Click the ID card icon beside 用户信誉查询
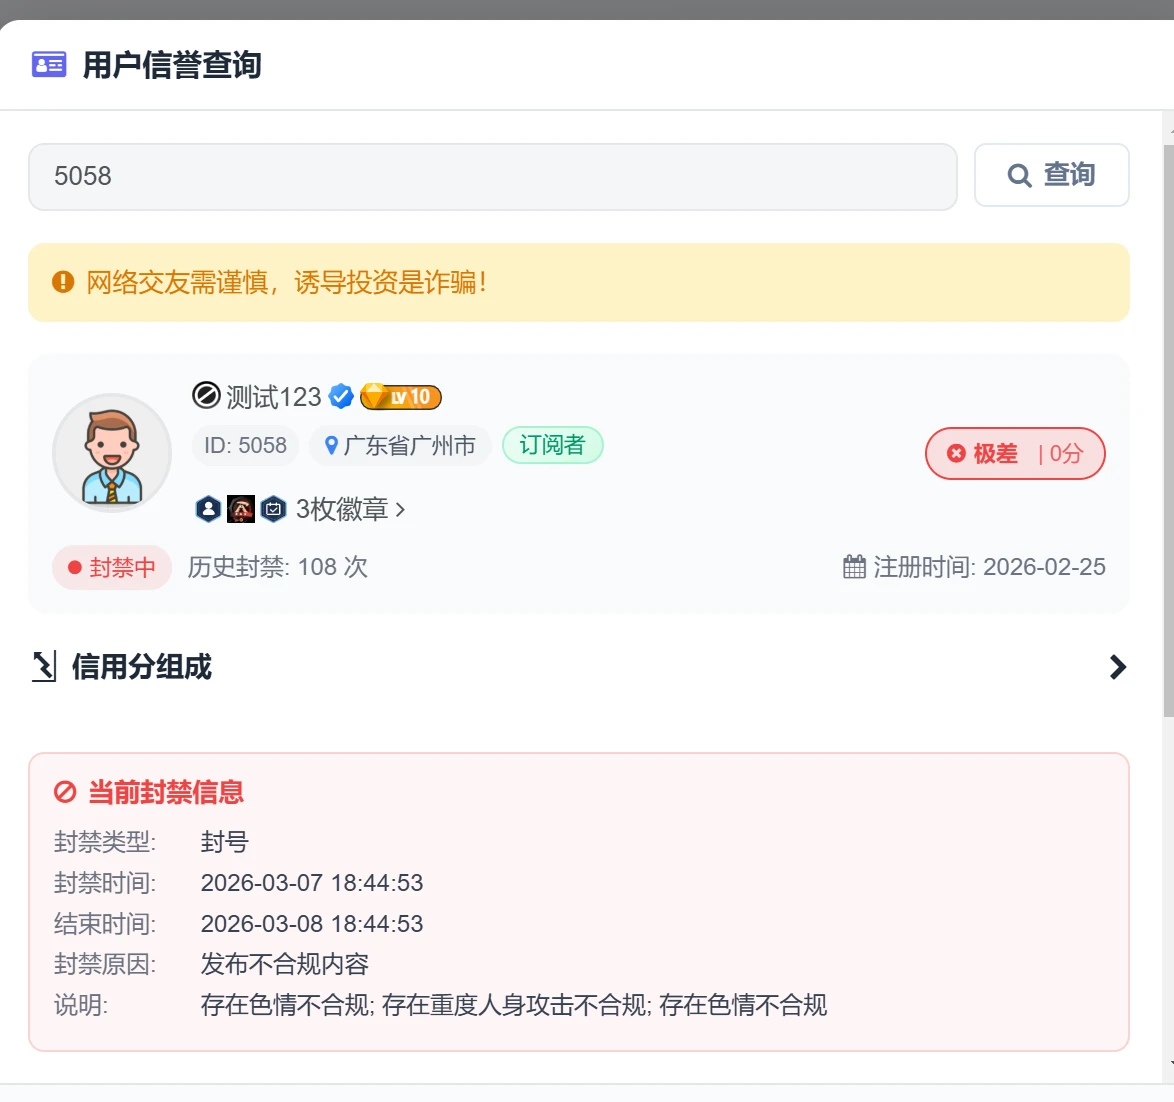The width and height of the screenshot is (1174, 1102). [49, 64]
